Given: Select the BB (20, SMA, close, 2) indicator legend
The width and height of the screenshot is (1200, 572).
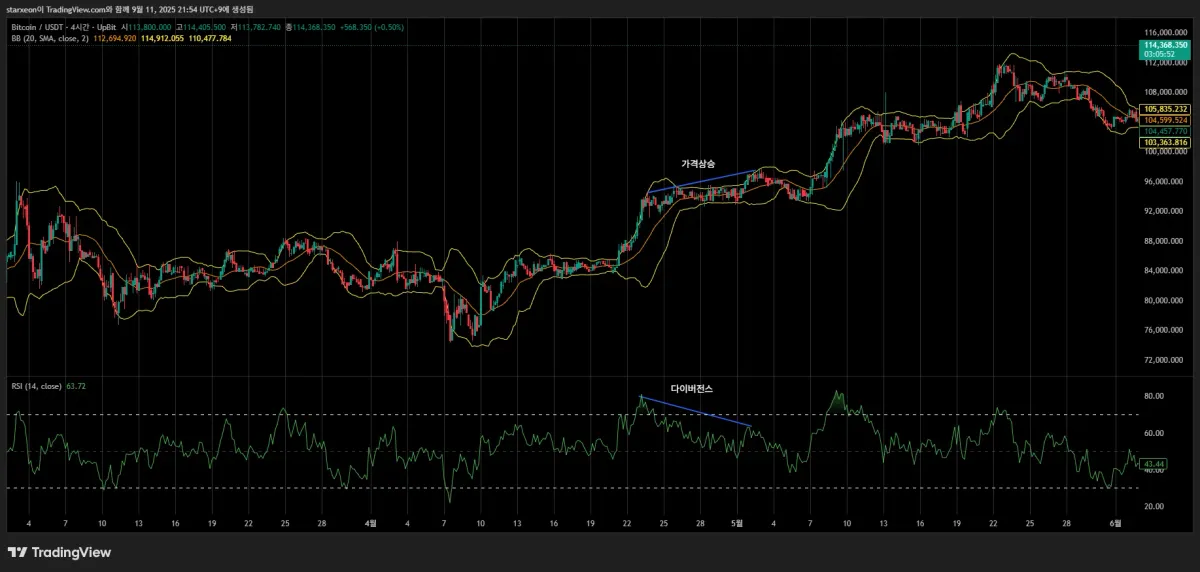Looking at the screenshot, I should (50, 38).
